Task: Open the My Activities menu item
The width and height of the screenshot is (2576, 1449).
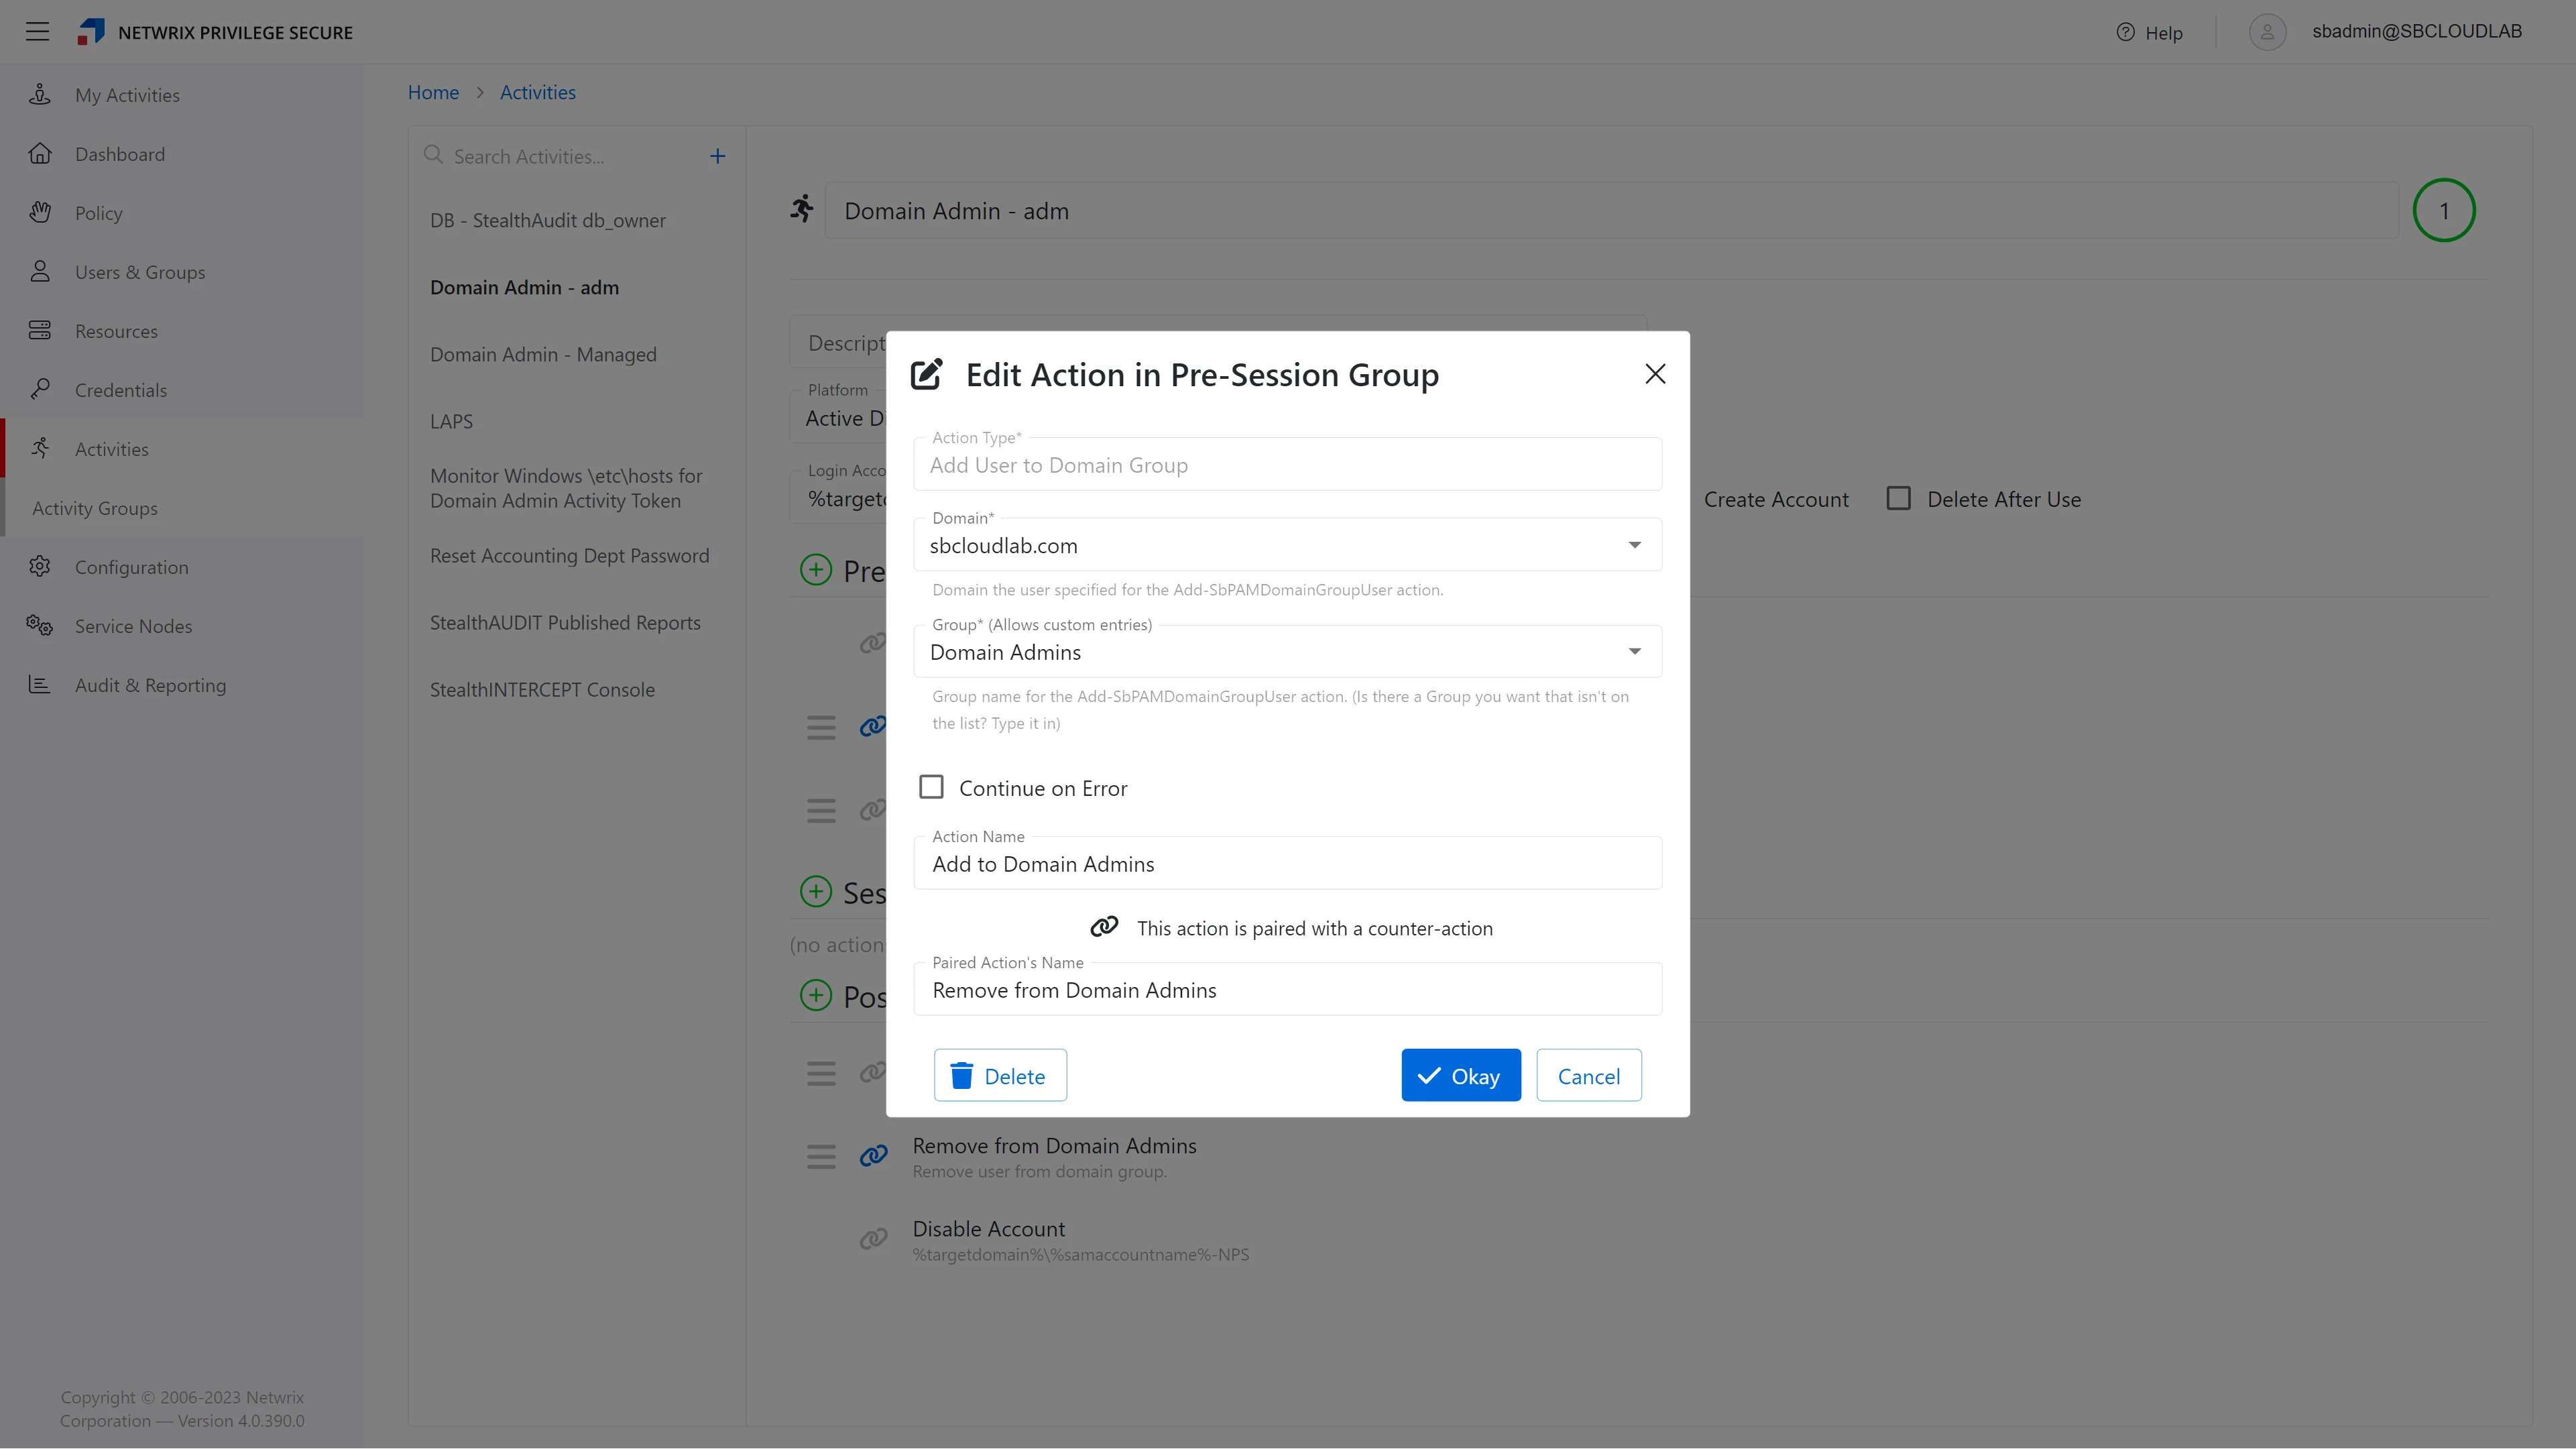Action: 127,95
